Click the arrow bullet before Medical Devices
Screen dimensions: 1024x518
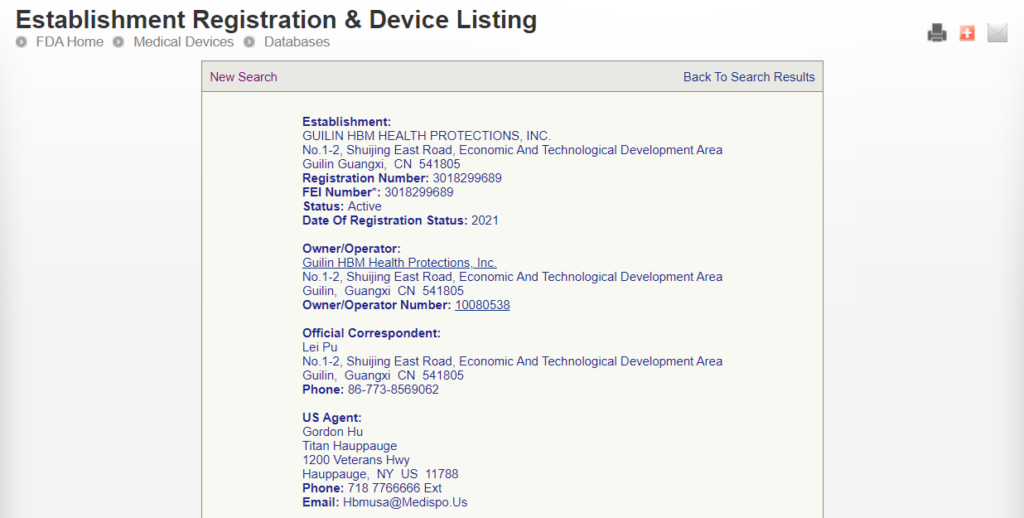pos(118,42)
